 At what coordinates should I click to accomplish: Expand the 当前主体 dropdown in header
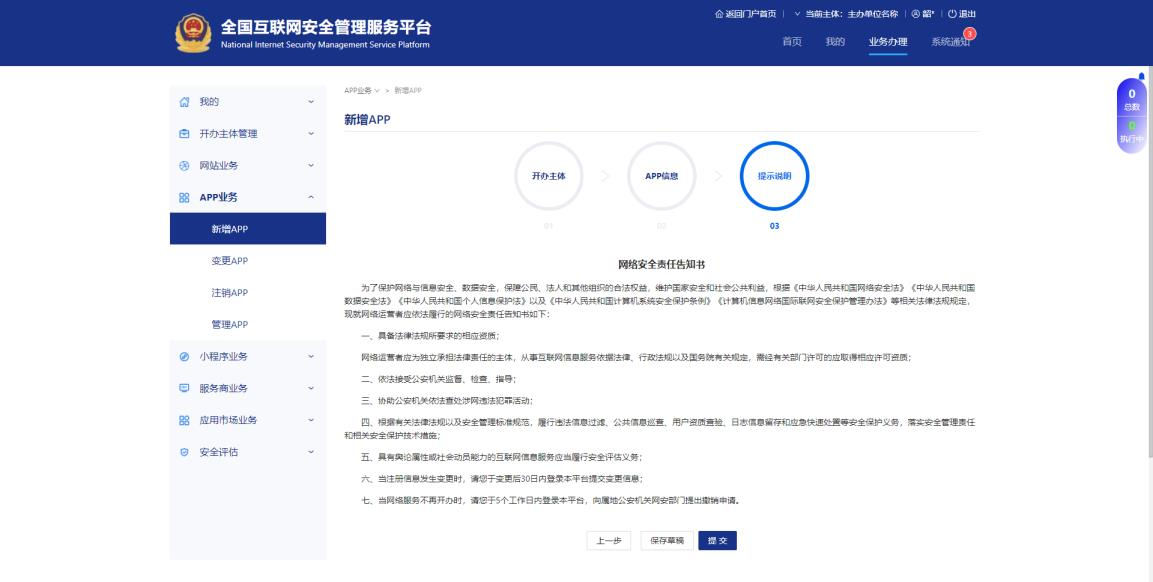click(796, 14)
